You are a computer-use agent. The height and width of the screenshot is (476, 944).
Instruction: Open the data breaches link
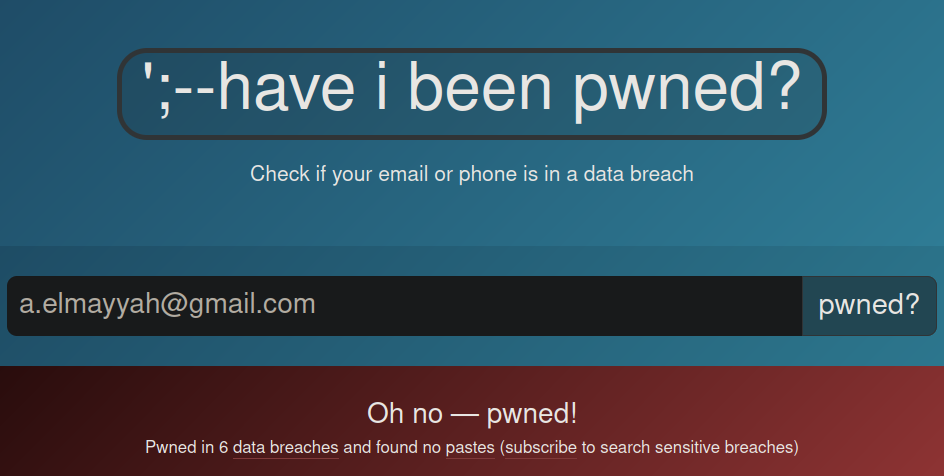tap(285, 448)
